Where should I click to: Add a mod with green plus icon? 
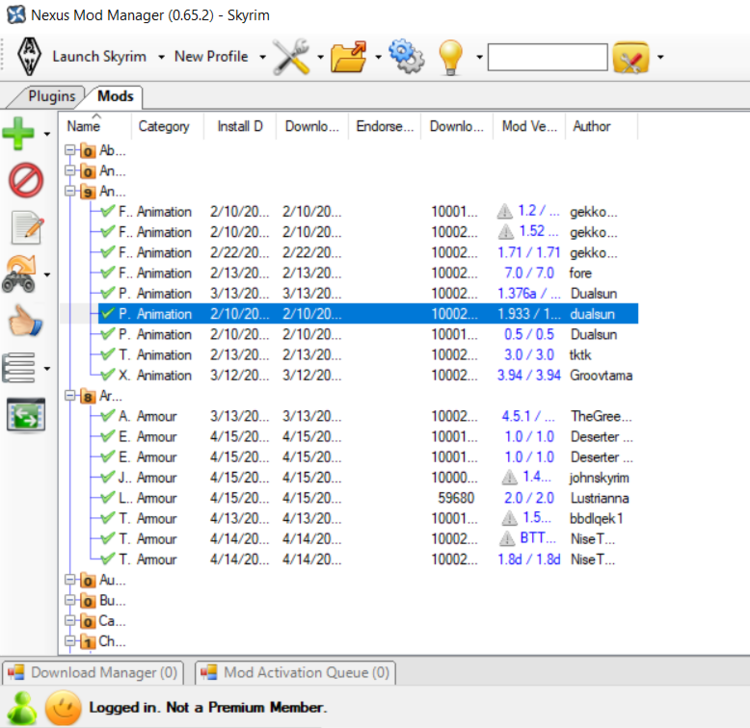point(18,133)
